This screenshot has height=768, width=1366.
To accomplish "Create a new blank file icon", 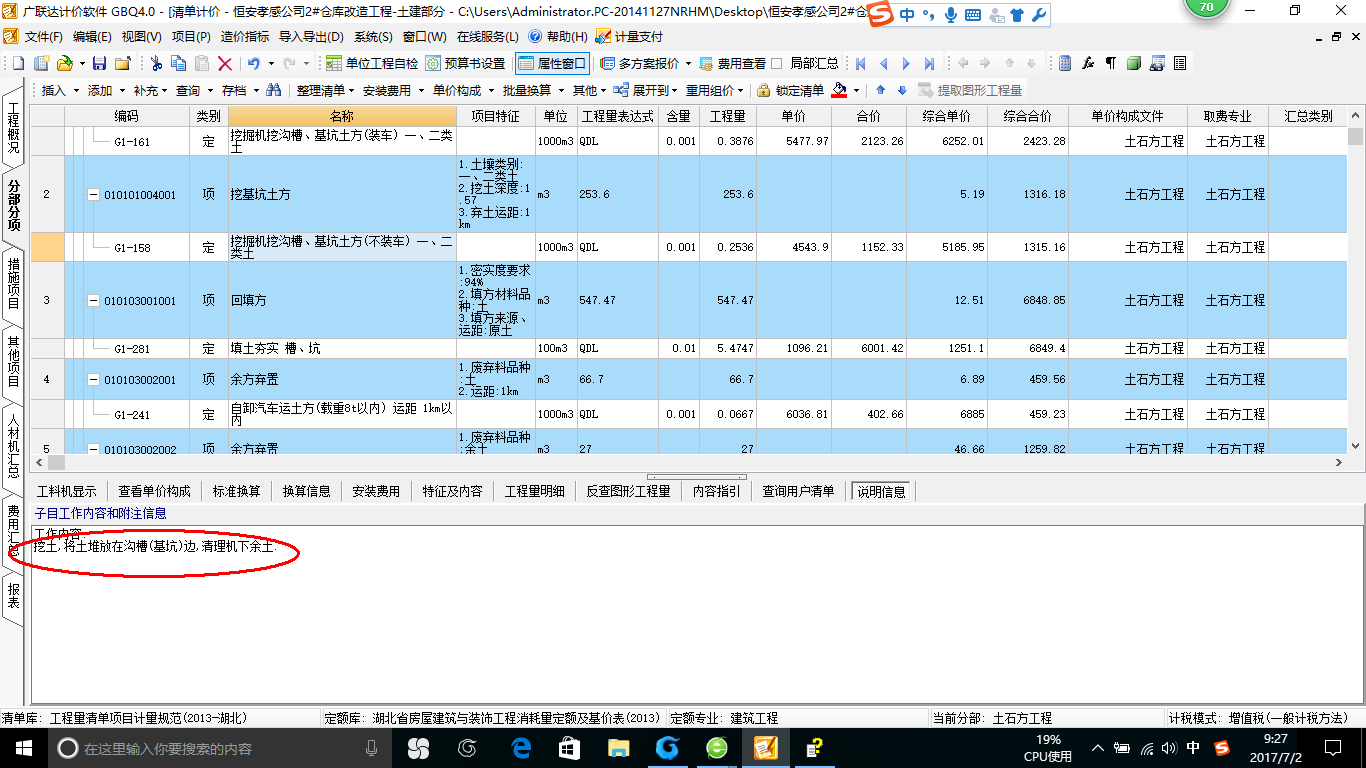I will pos(18,63).
